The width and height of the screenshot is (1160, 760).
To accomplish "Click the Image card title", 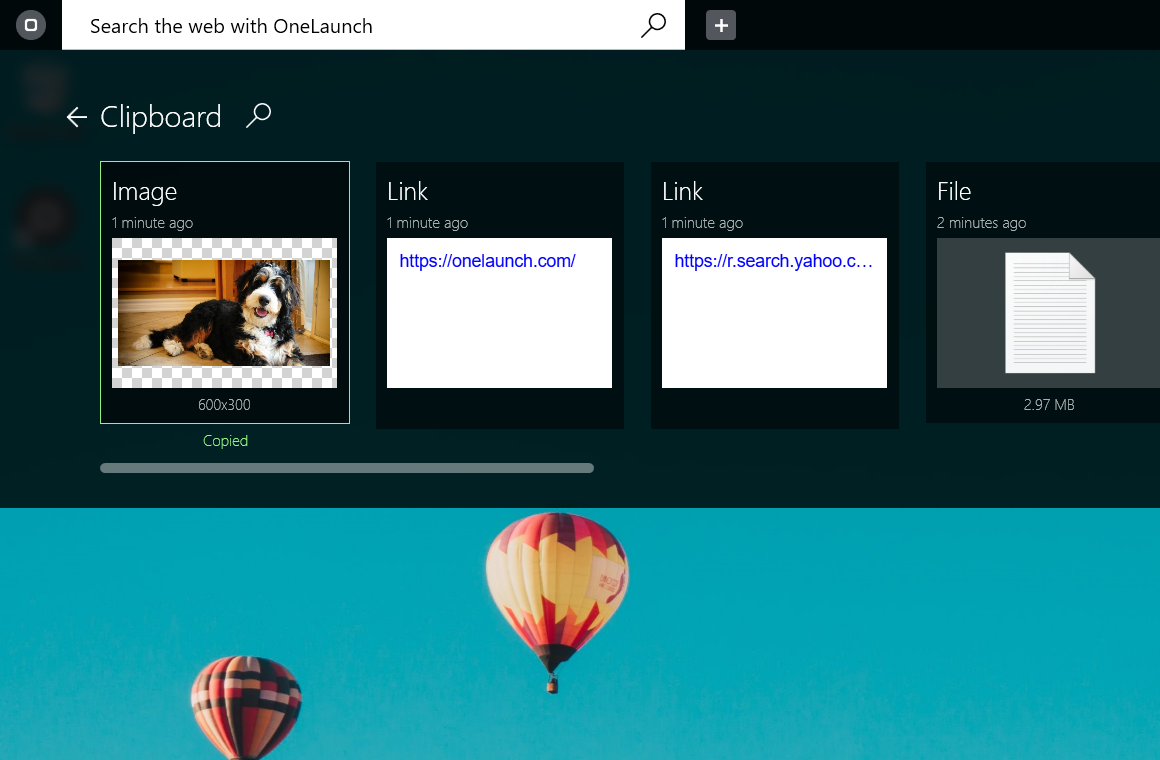I will pos(144,192).
